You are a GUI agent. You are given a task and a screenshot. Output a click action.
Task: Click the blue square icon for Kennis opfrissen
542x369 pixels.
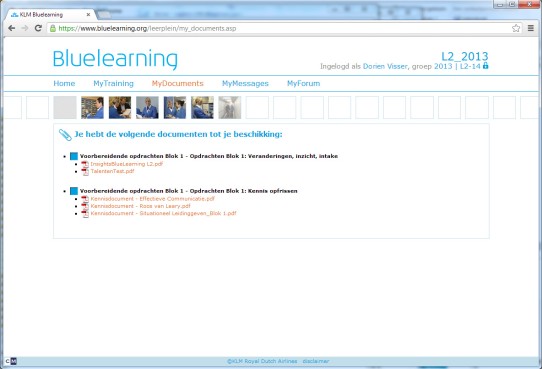(74, 191)
